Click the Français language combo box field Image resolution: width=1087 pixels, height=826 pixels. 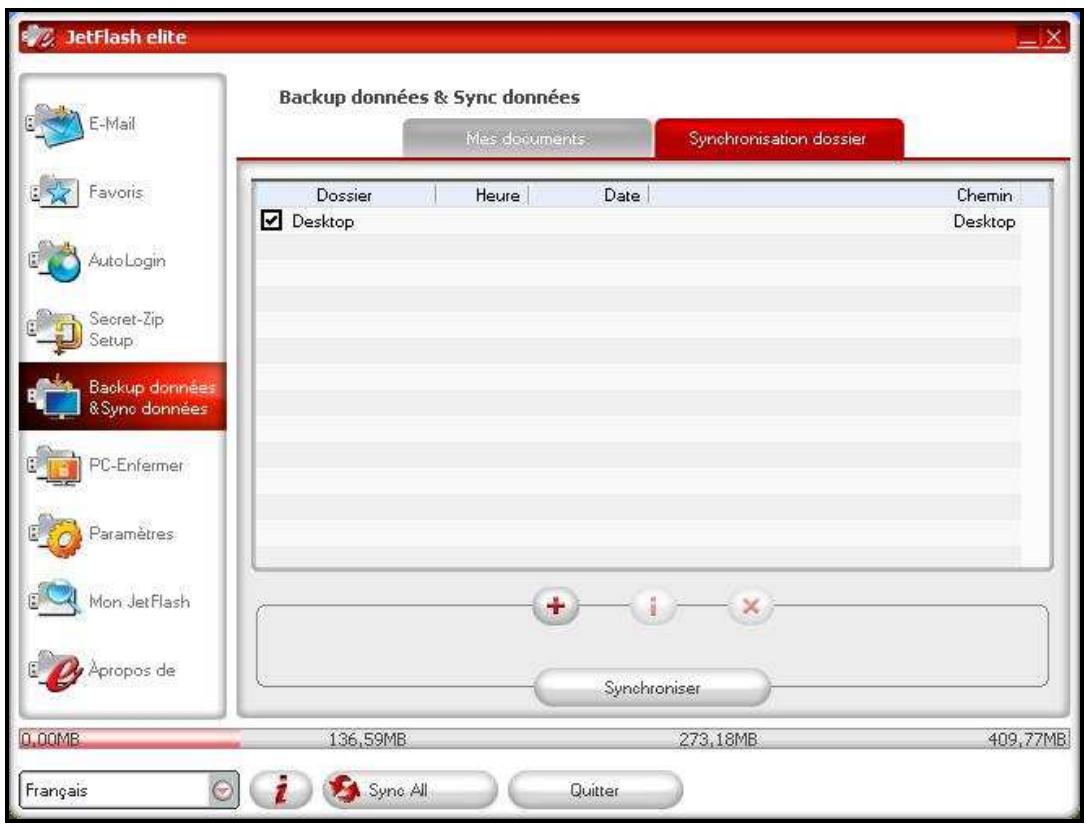coord(129,790)
